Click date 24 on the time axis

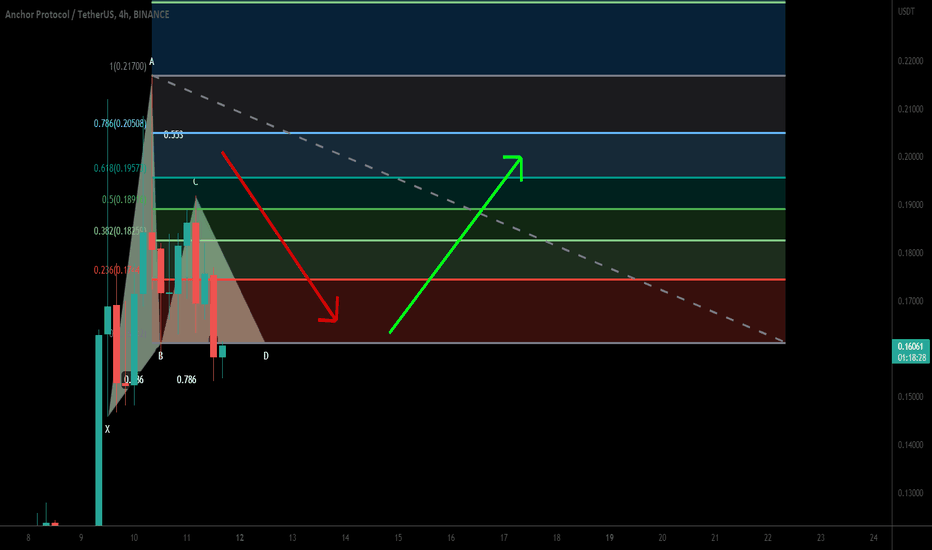pyautogui.click(x=873, y=538)
